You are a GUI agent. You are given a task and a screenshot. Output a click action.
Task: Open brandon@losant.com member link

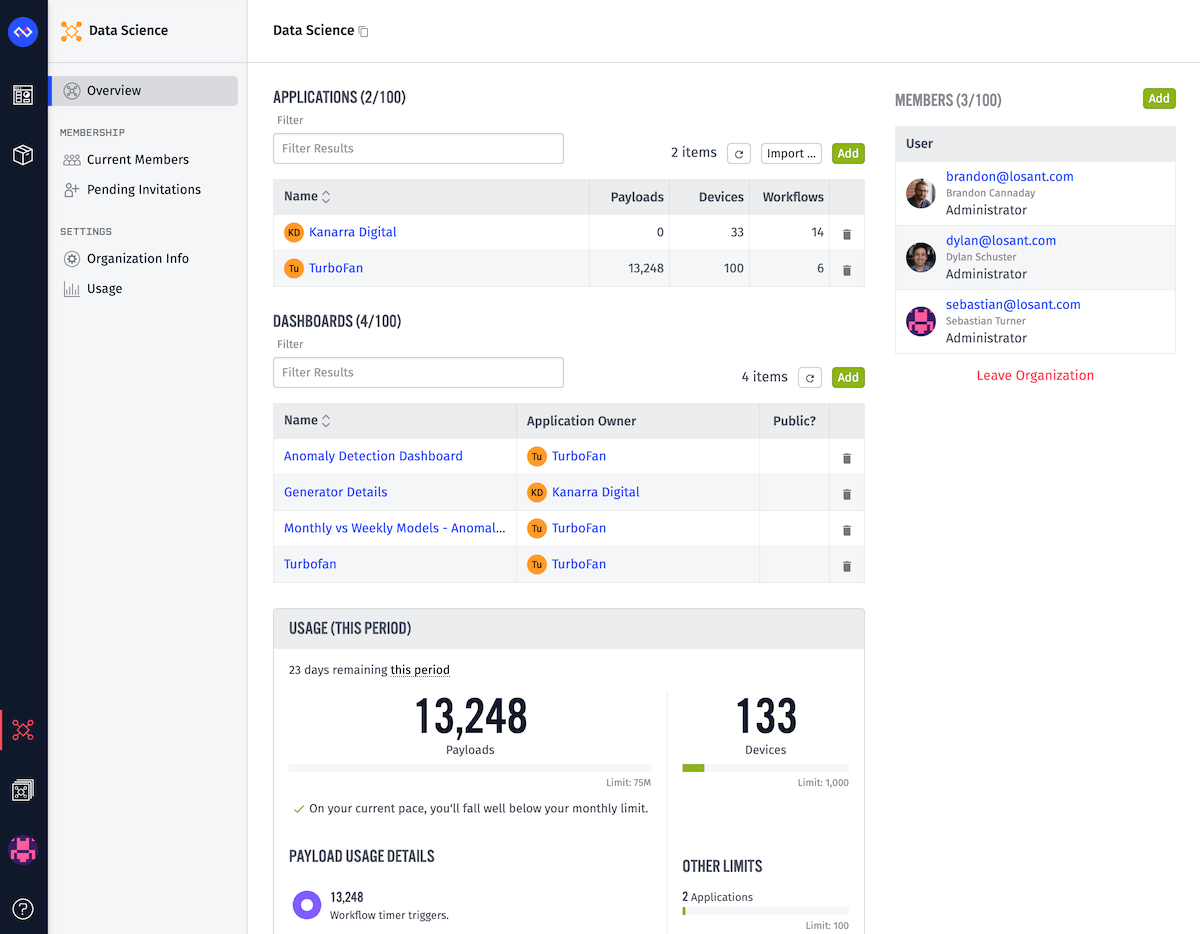(1010, 176)
